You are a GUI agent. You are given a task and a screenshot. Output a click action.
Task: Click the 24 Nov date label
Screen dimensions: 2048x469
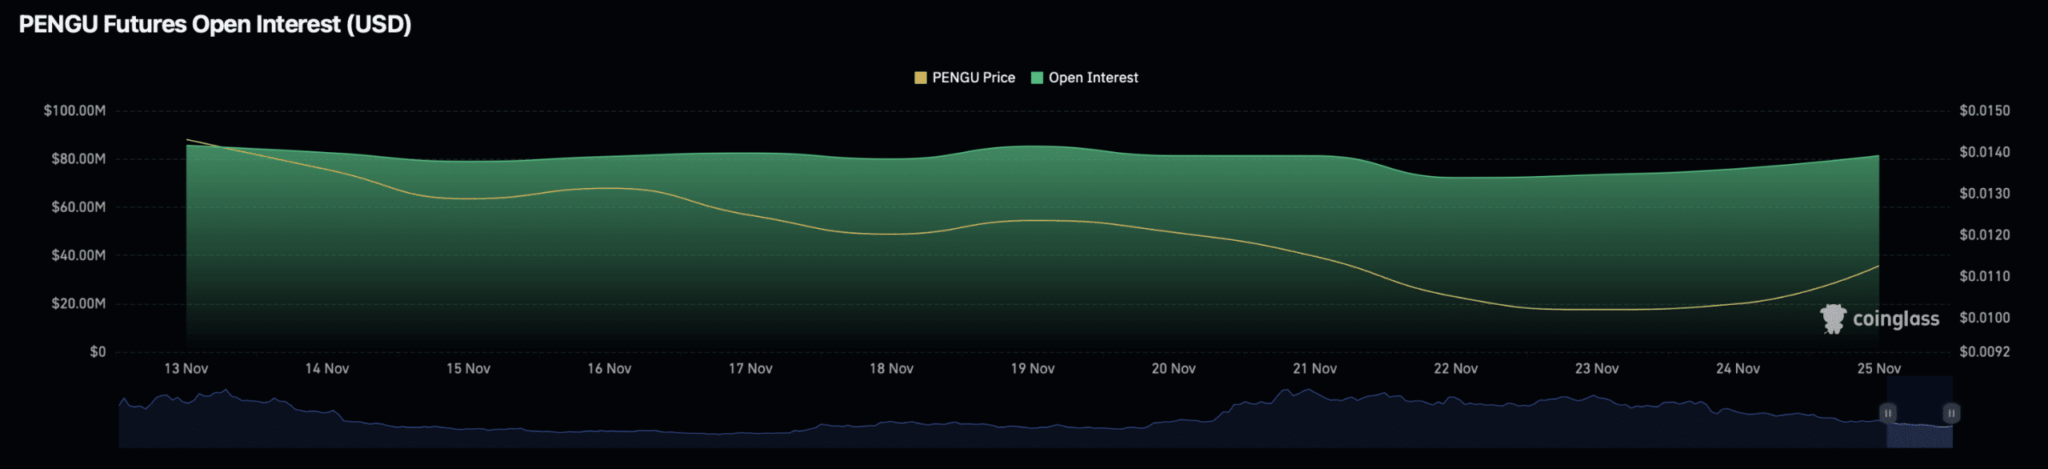coord(1737,369)
